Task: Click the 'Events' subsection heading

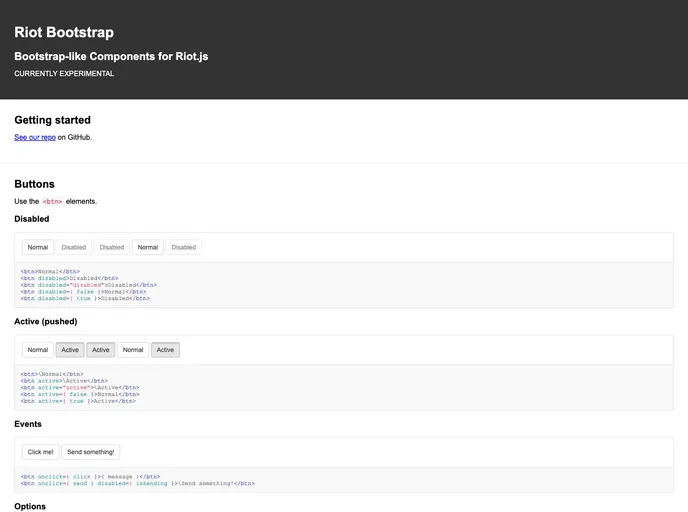Action: 28,424
